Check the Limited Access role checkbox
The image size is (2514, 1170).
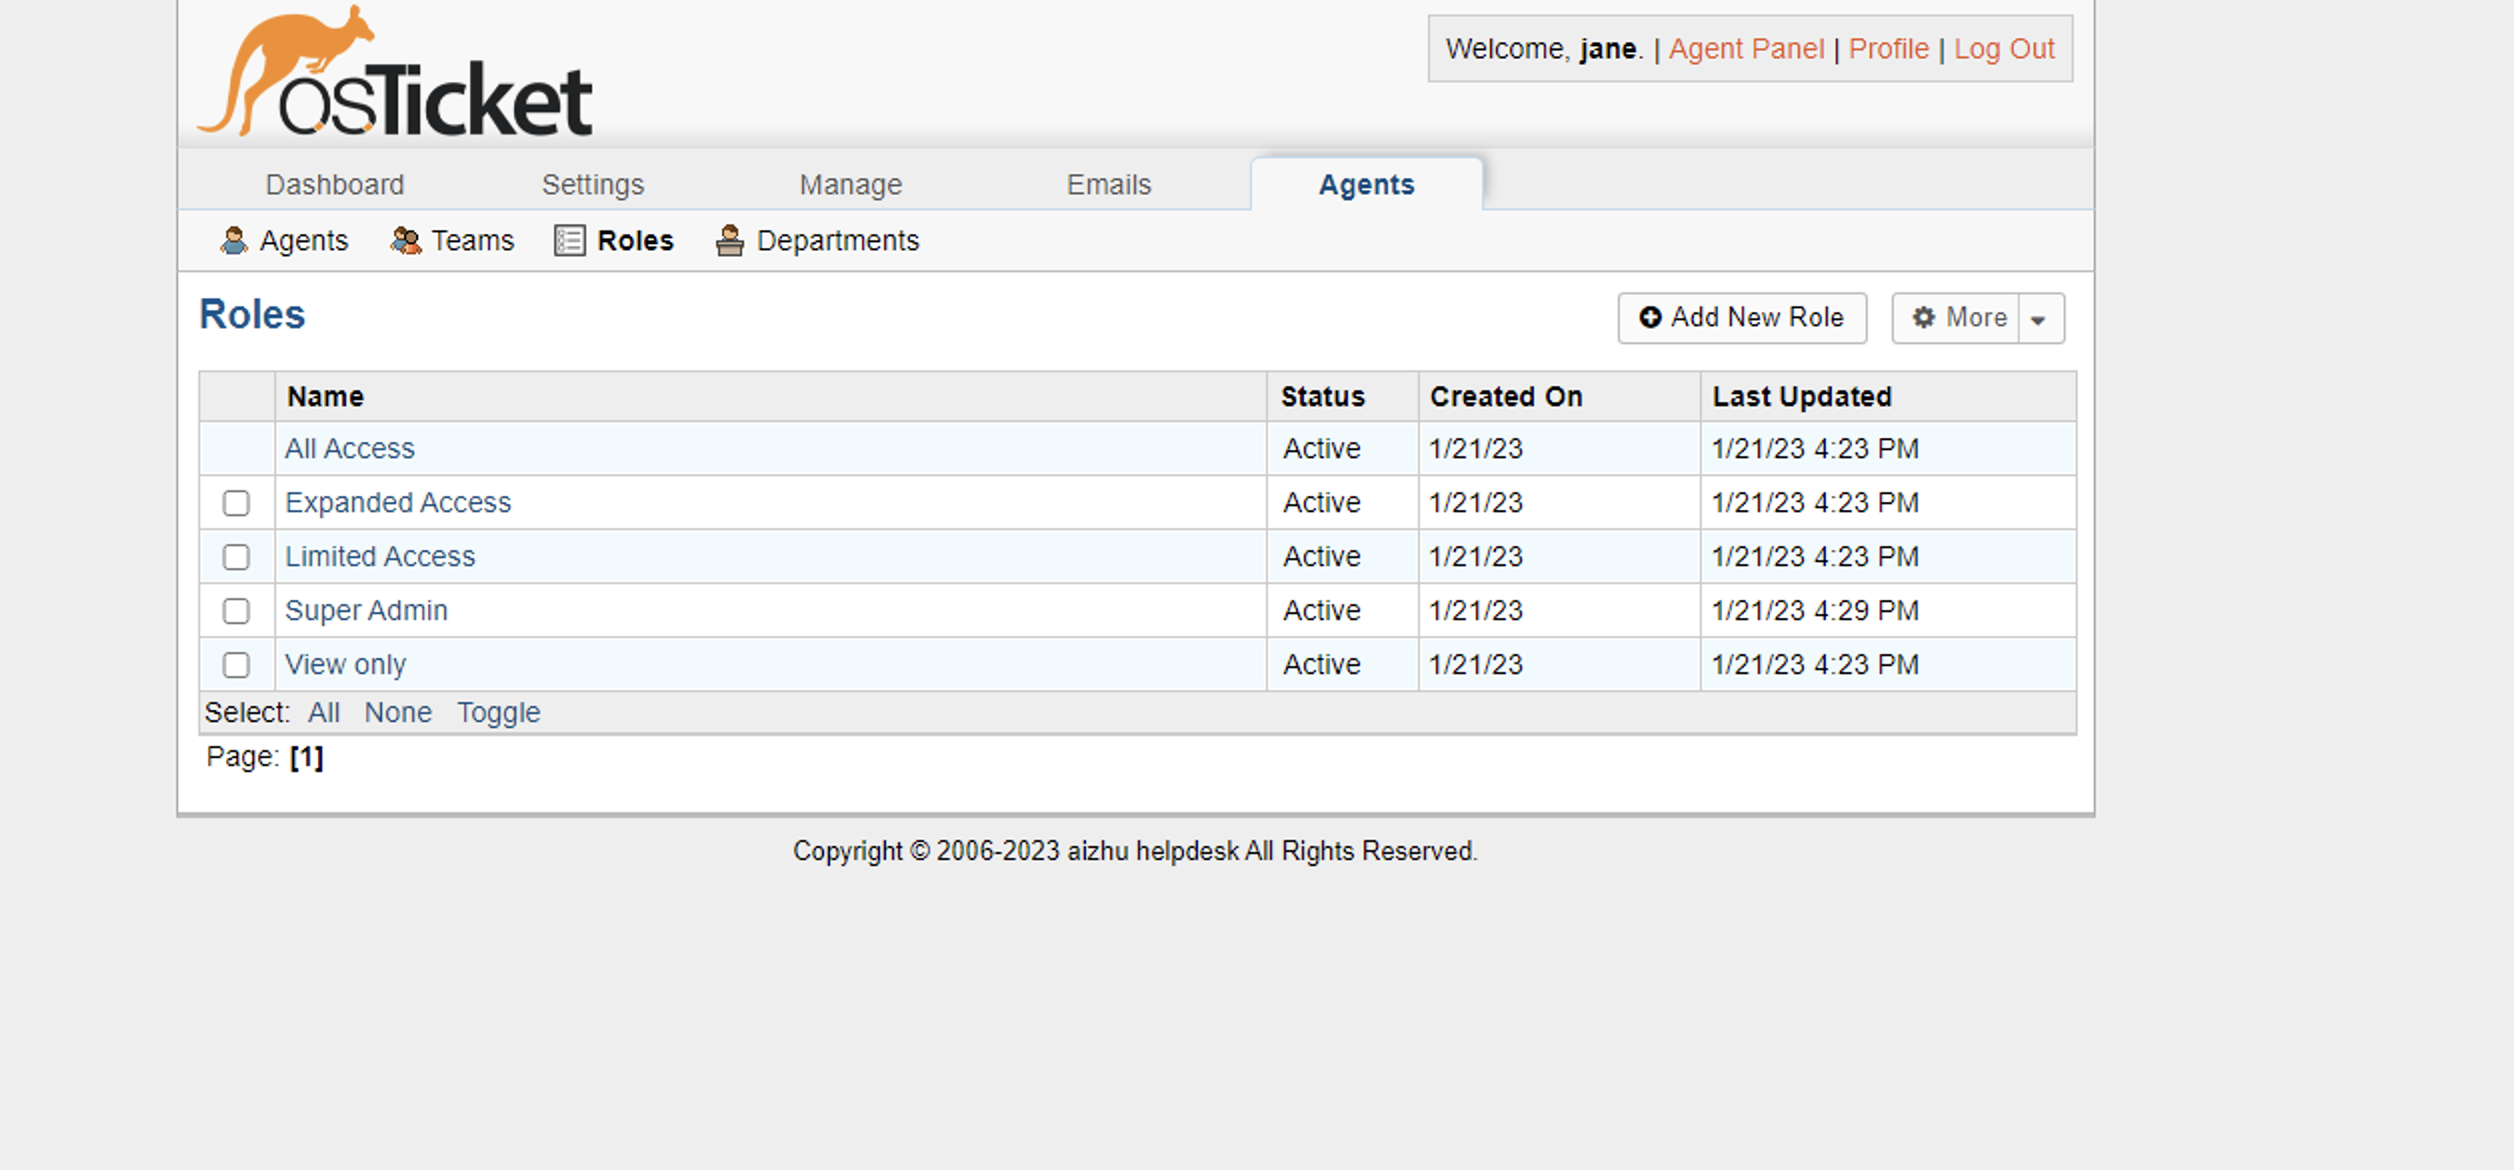236,557
